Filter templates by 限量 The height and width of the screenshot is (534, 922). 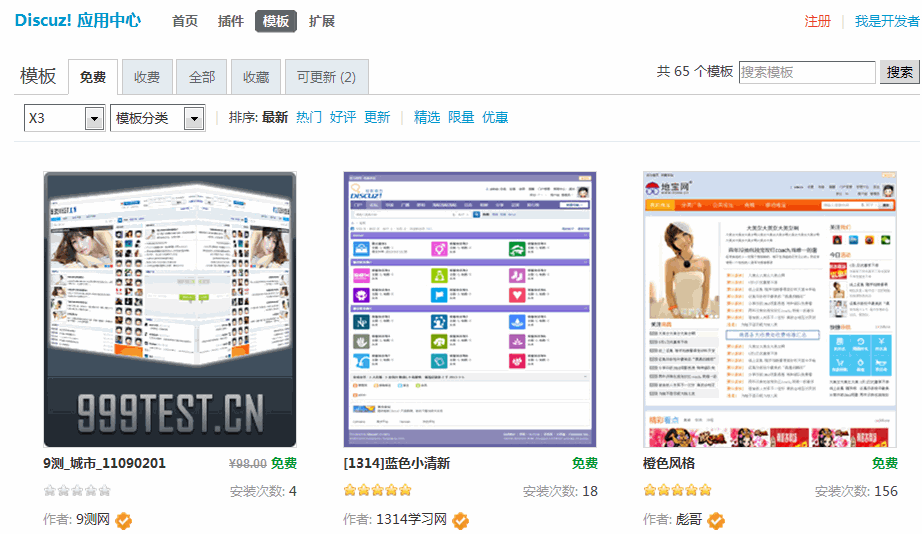click(461, 118)
